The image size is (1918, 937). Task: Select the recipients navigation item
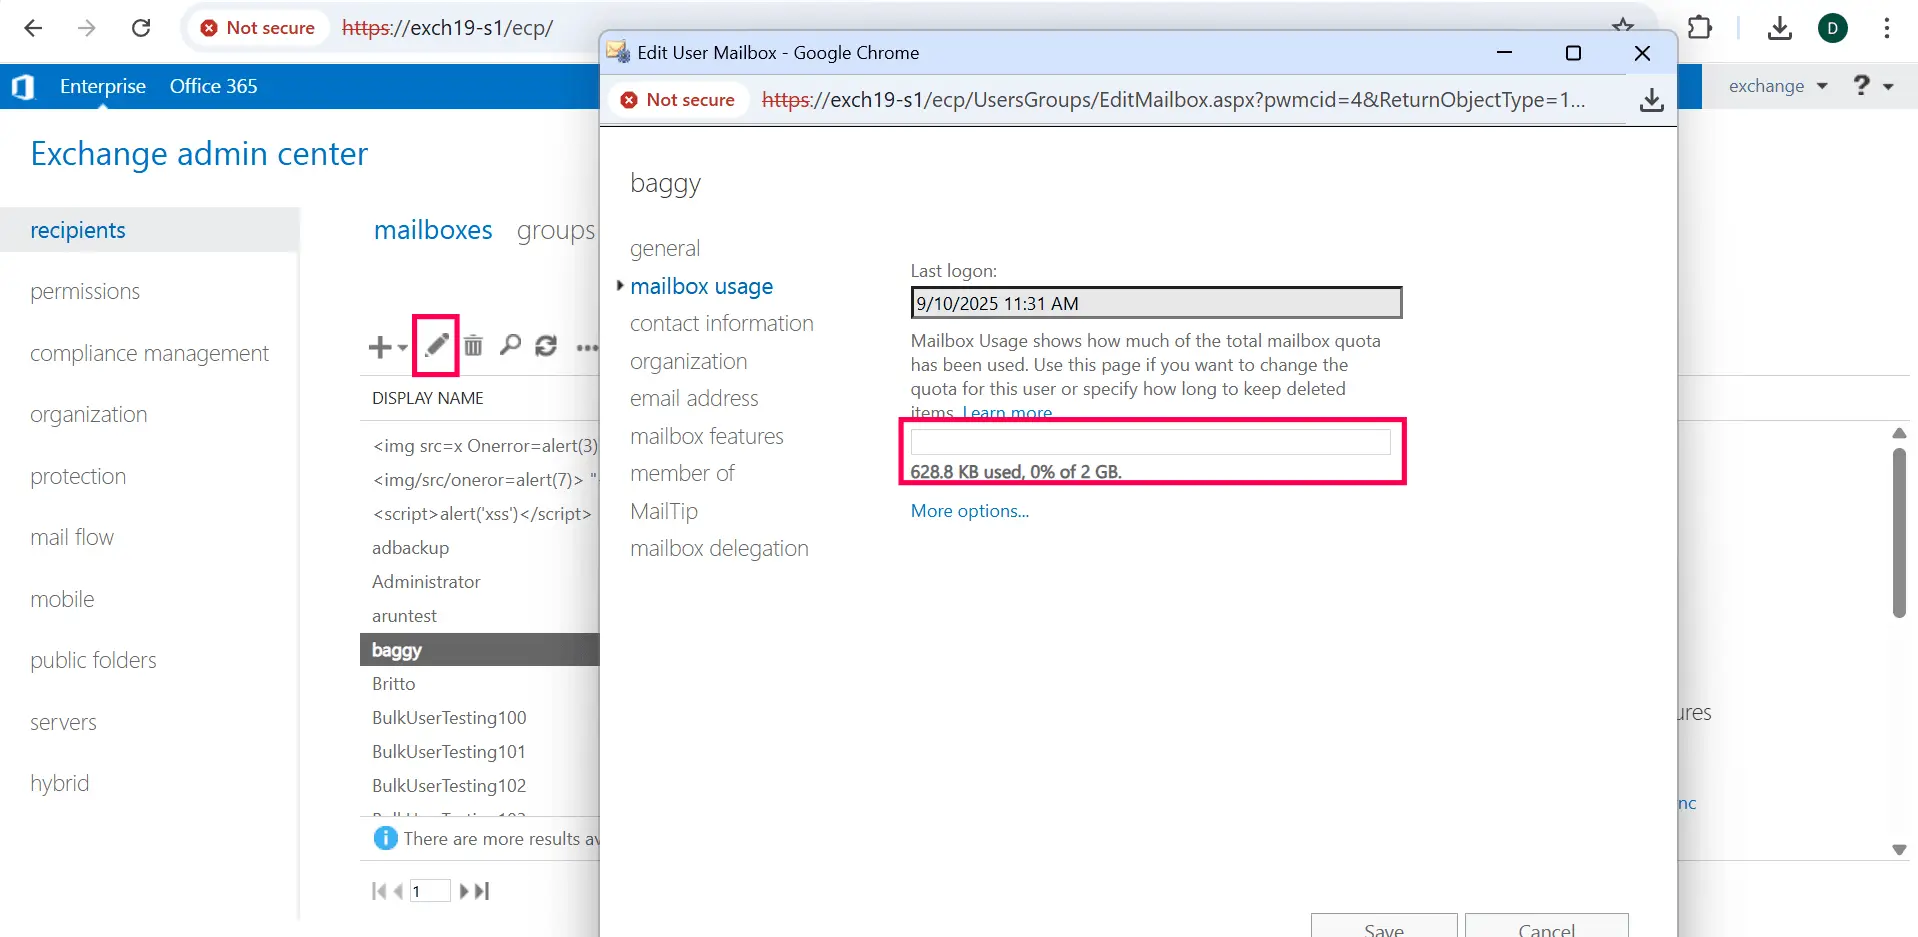point(78,230)
